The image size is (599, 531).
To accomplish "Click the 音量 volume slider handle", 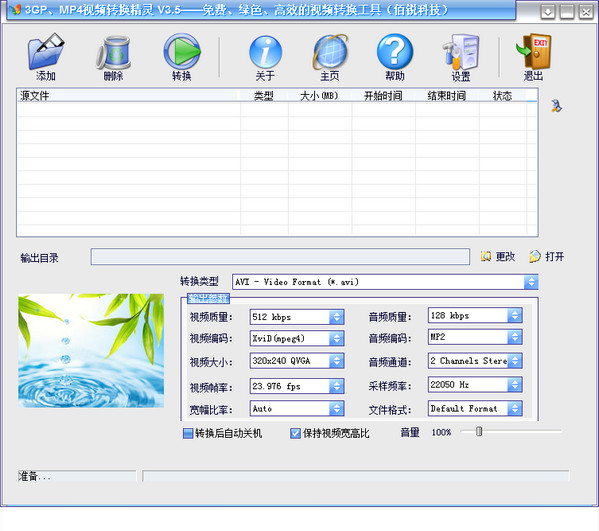I will coord(479,431).
